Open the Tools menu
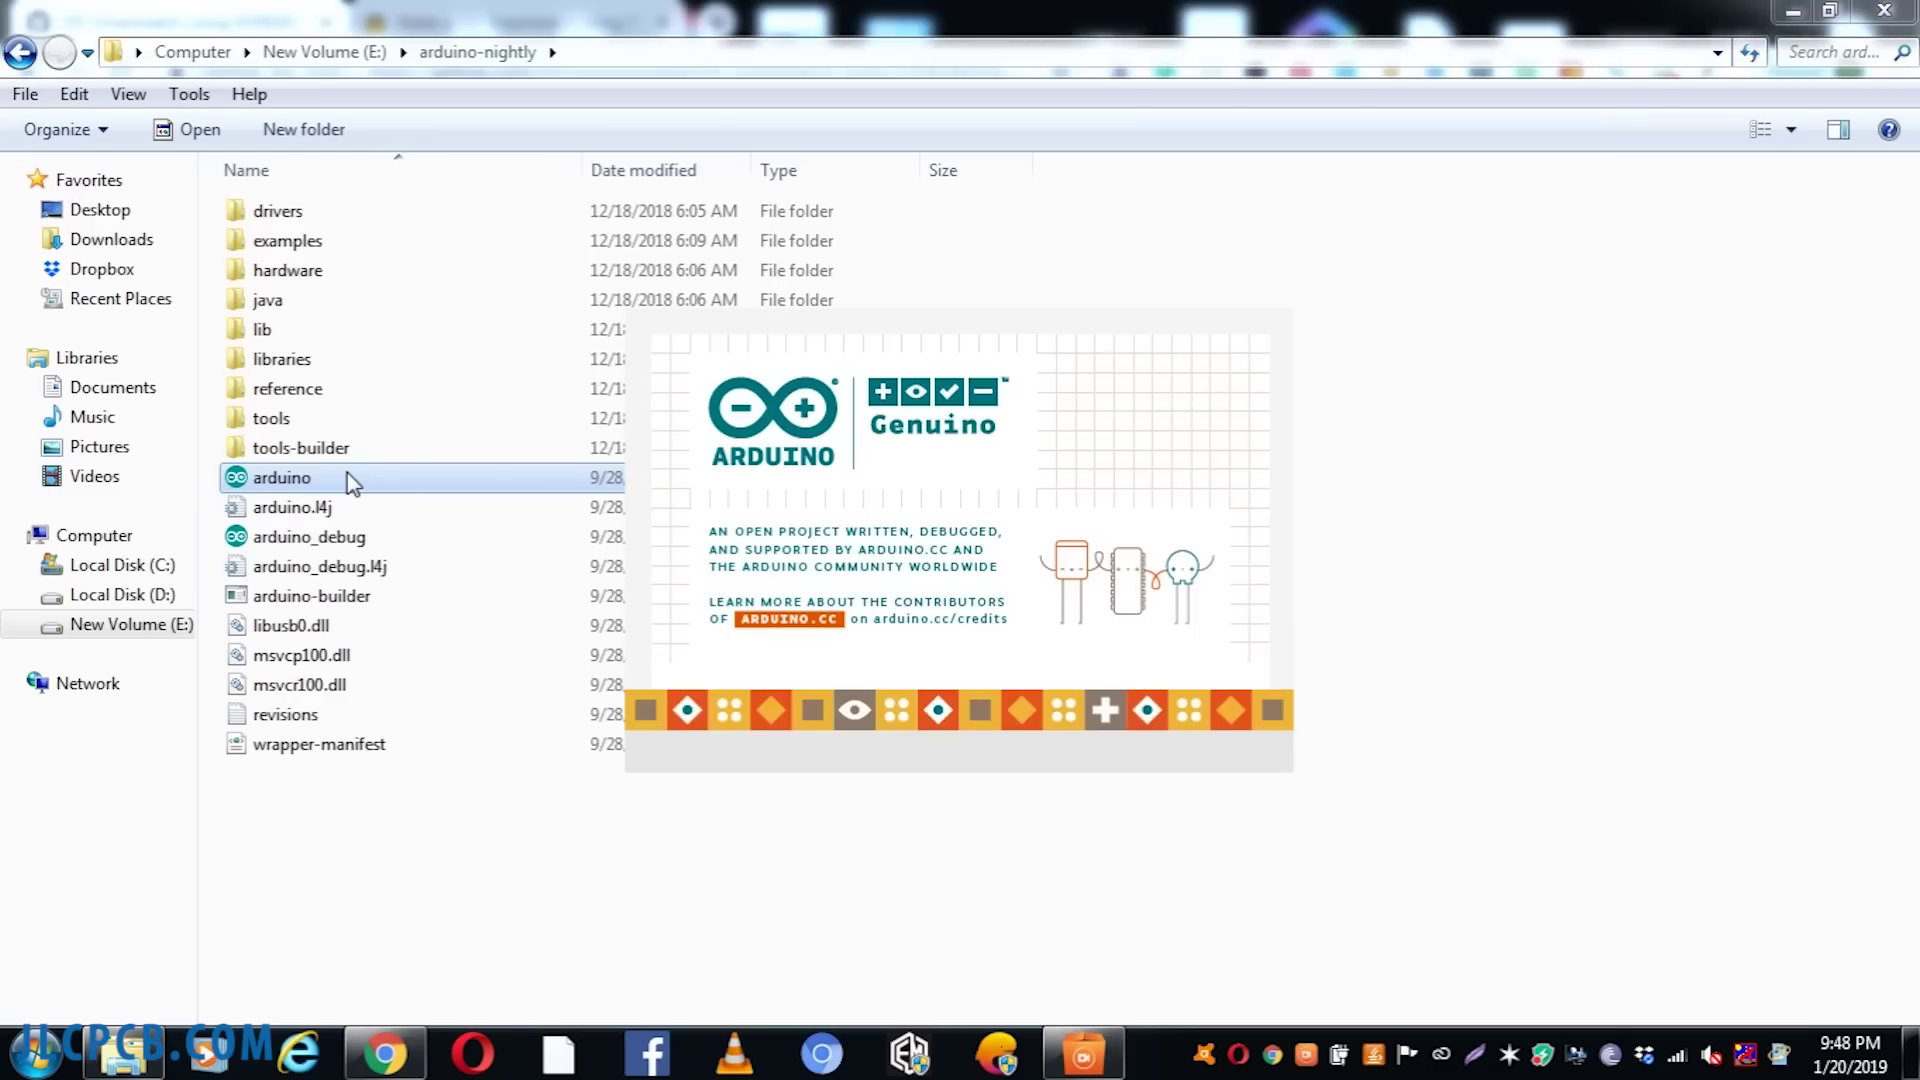The image size is (1920, 1080). coord(189,94)
